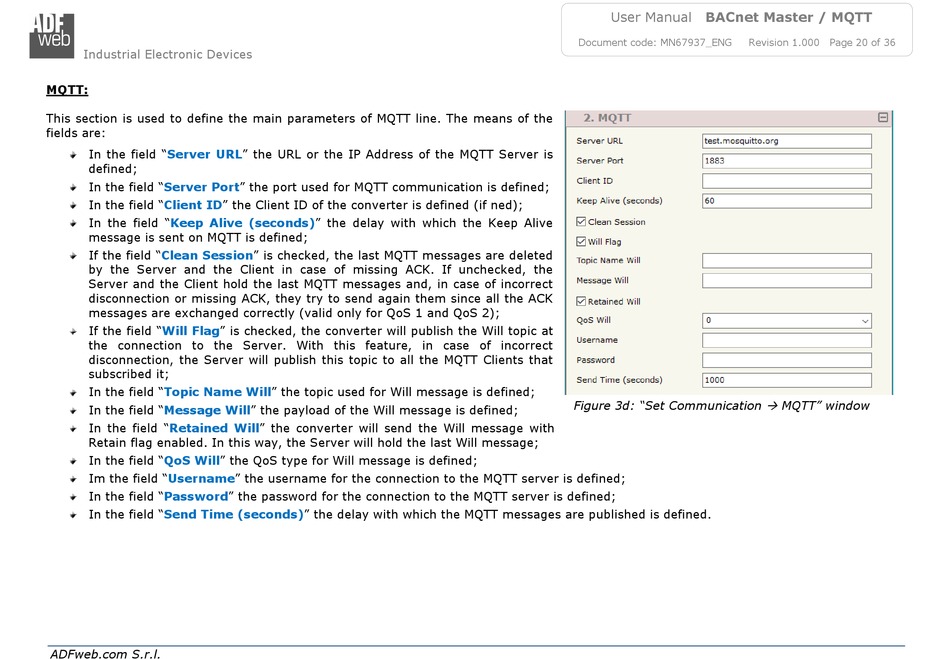Collapse the 2. MQTT panel minus icon
Viewport: 950px width, 659px height.
(x=883, y=118)
